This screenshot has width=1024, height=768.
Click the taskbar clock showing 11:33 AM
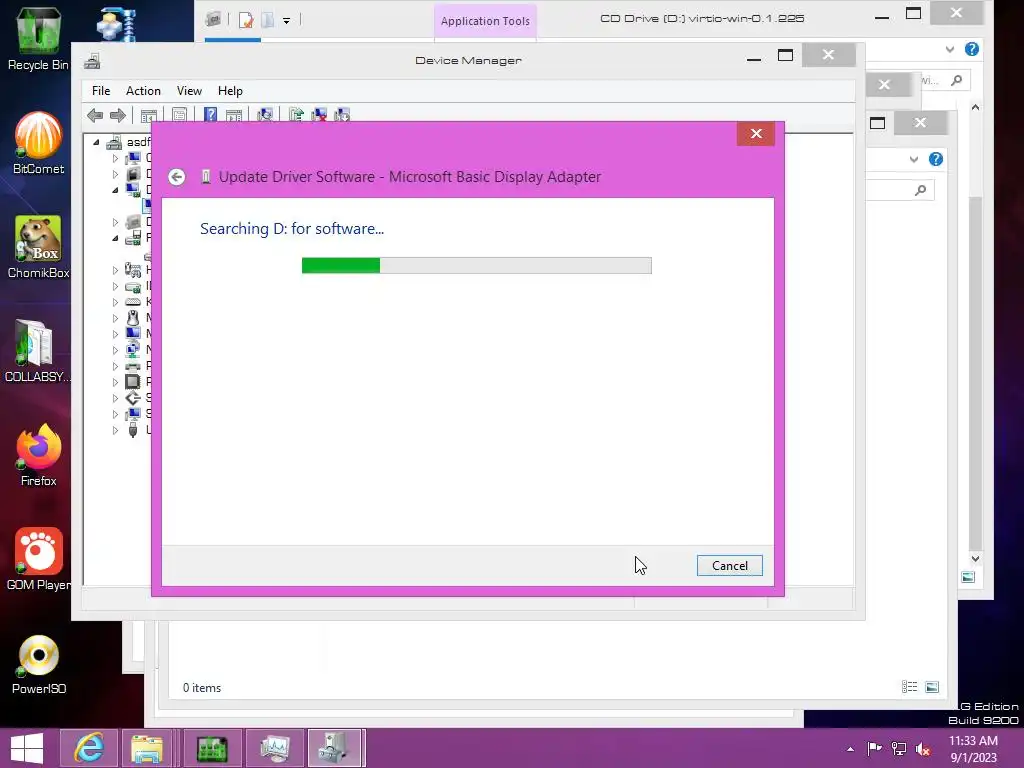[972, 748]
